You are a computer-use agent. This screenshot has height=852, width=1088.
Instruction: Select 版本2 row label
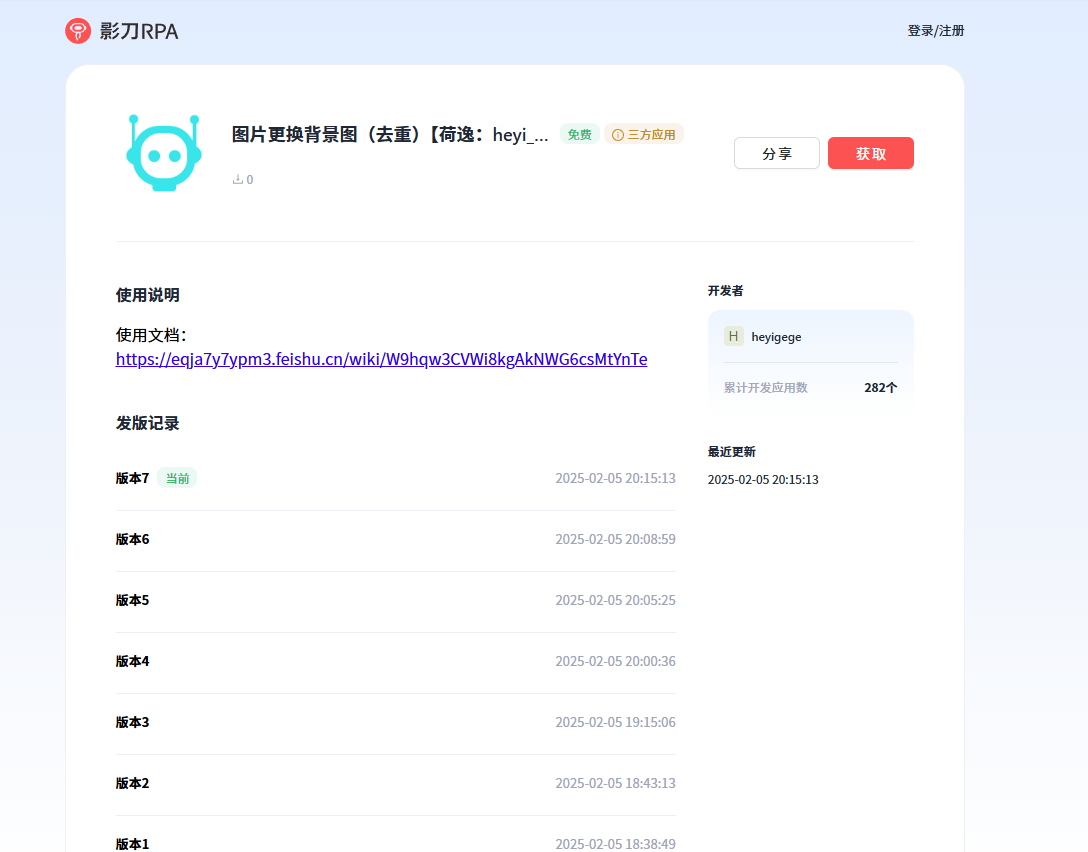click(x=133, y=783)
